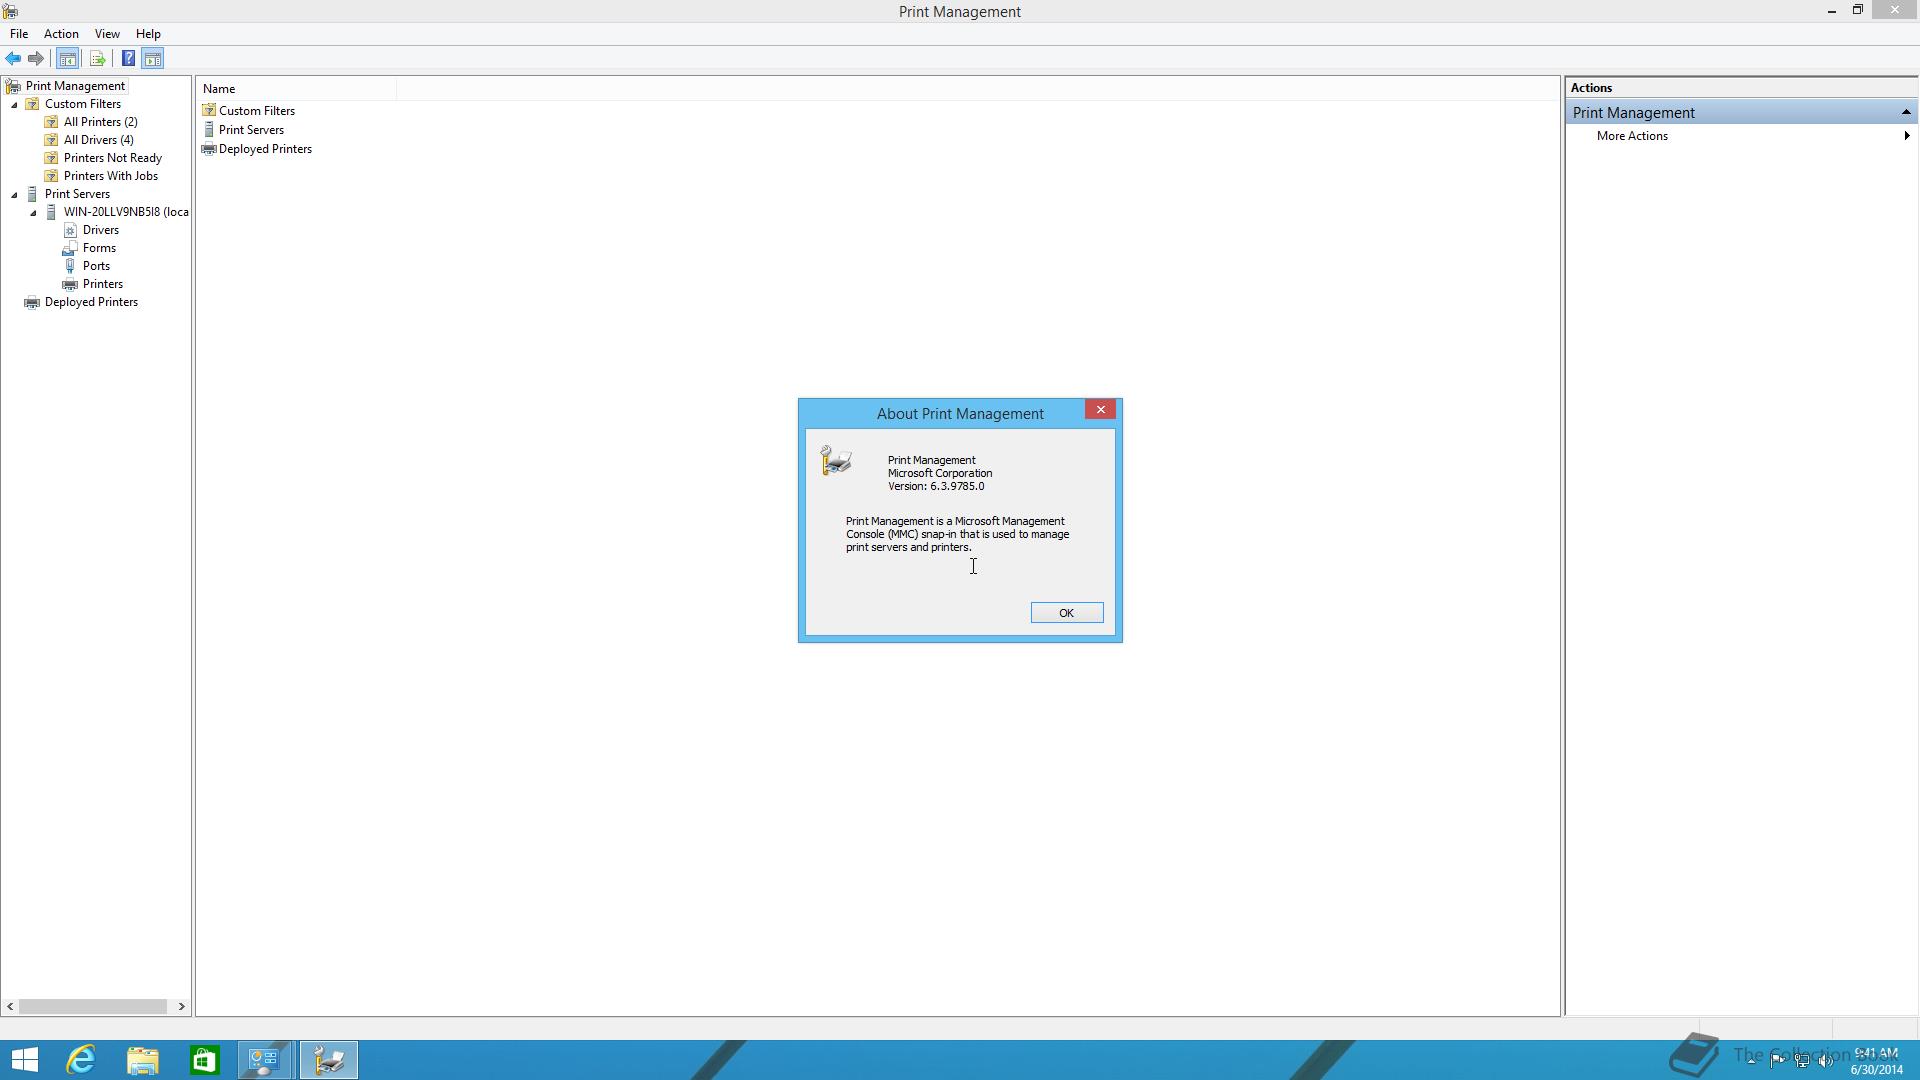Open Internet Explorer from the taskbar
This screenshot has height=1080, width=1920.
[81, 1060]
